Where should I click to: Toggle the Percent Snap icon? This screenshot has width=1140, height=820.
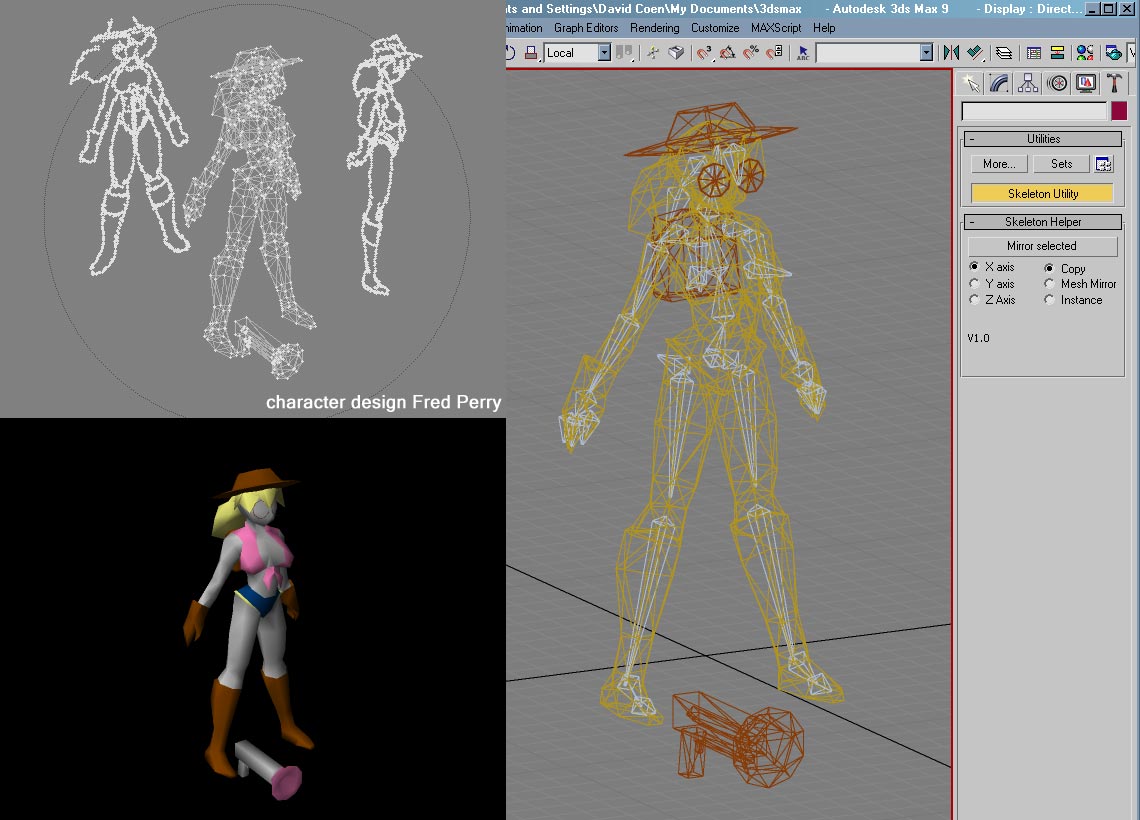coord(751,53)
